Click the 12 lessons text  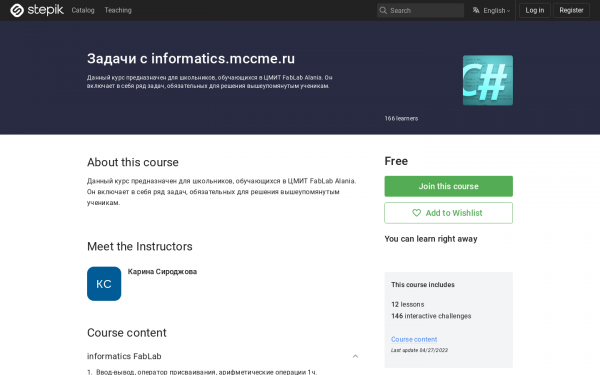(408, 305)
